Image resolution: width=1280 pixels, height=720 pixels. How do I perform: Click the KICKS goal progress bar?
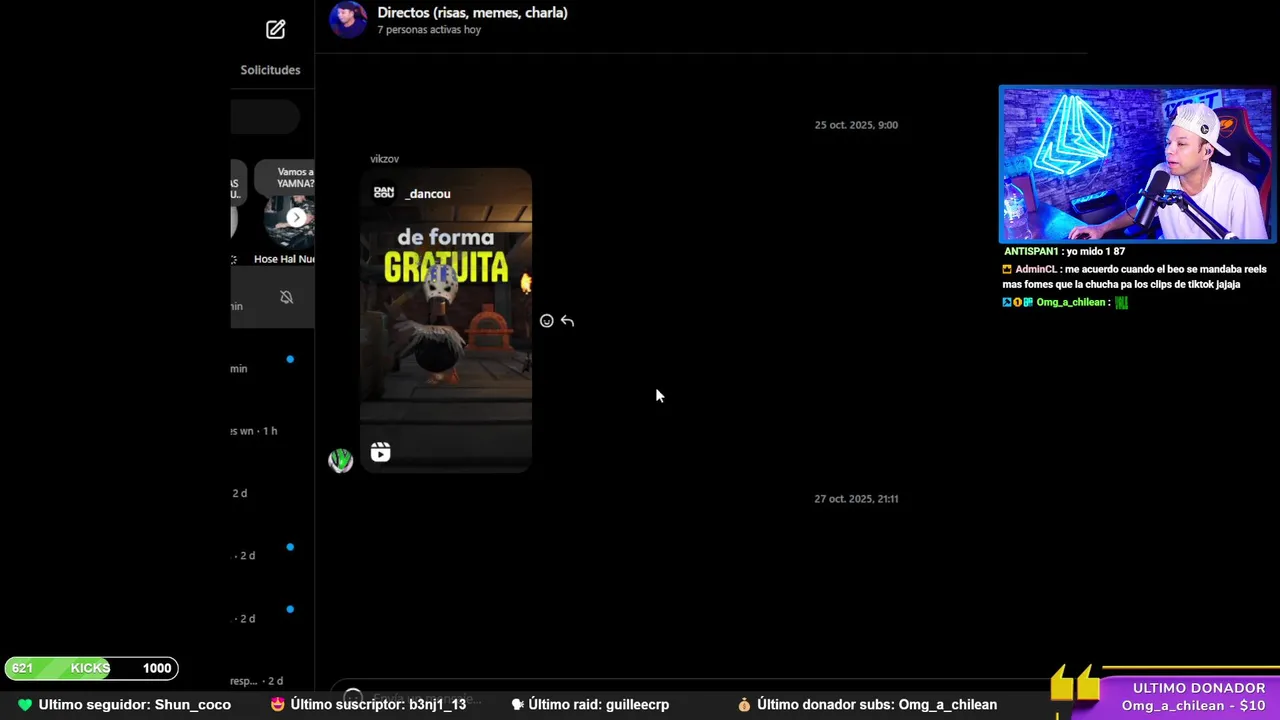point(91,668)
